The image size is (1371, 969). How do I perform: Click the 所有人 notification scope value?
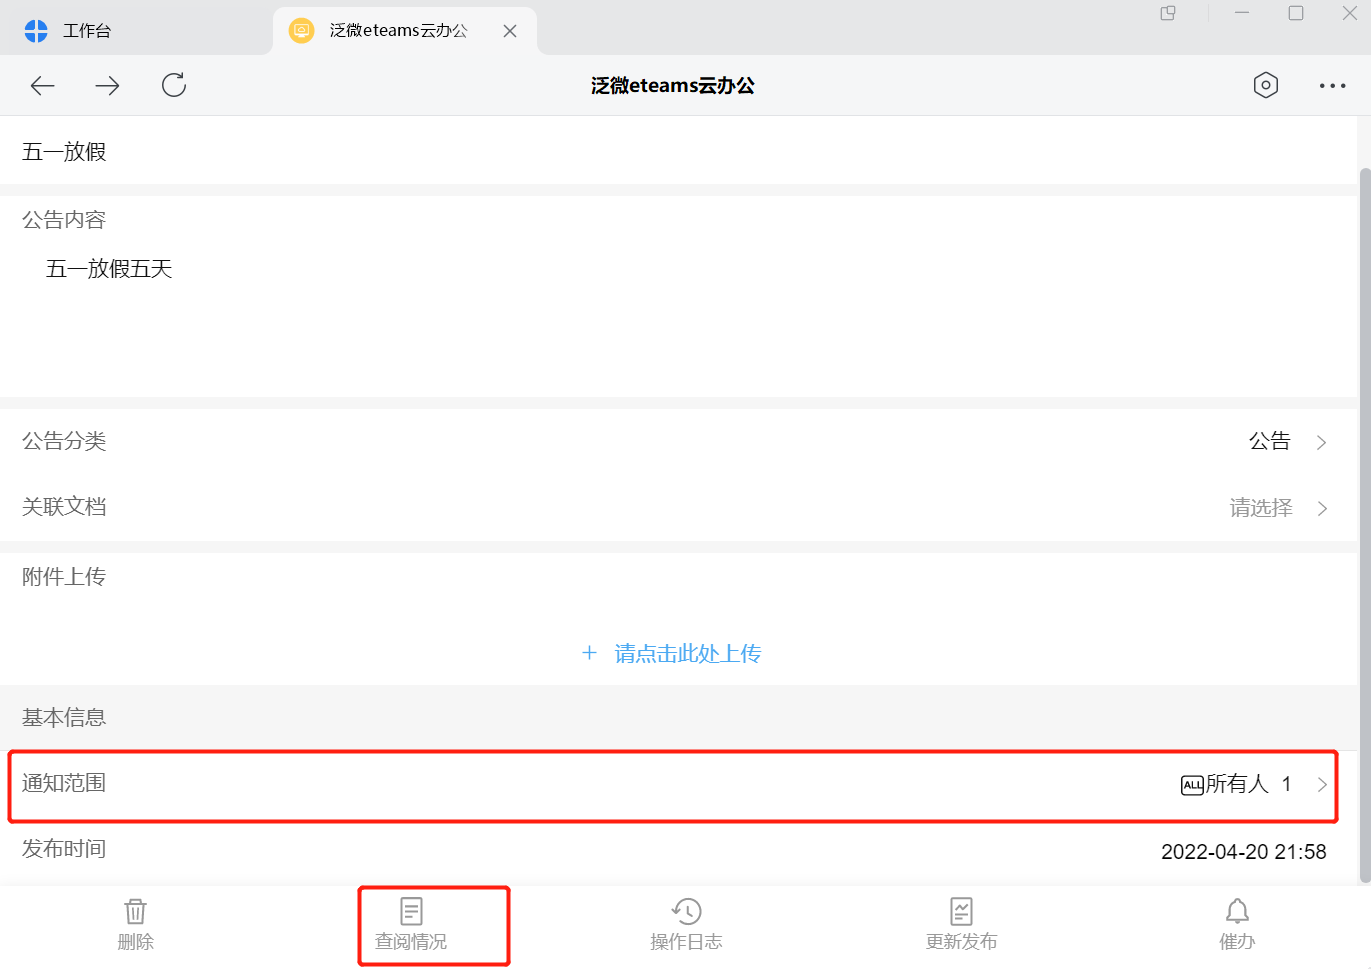pos(1237,784)
